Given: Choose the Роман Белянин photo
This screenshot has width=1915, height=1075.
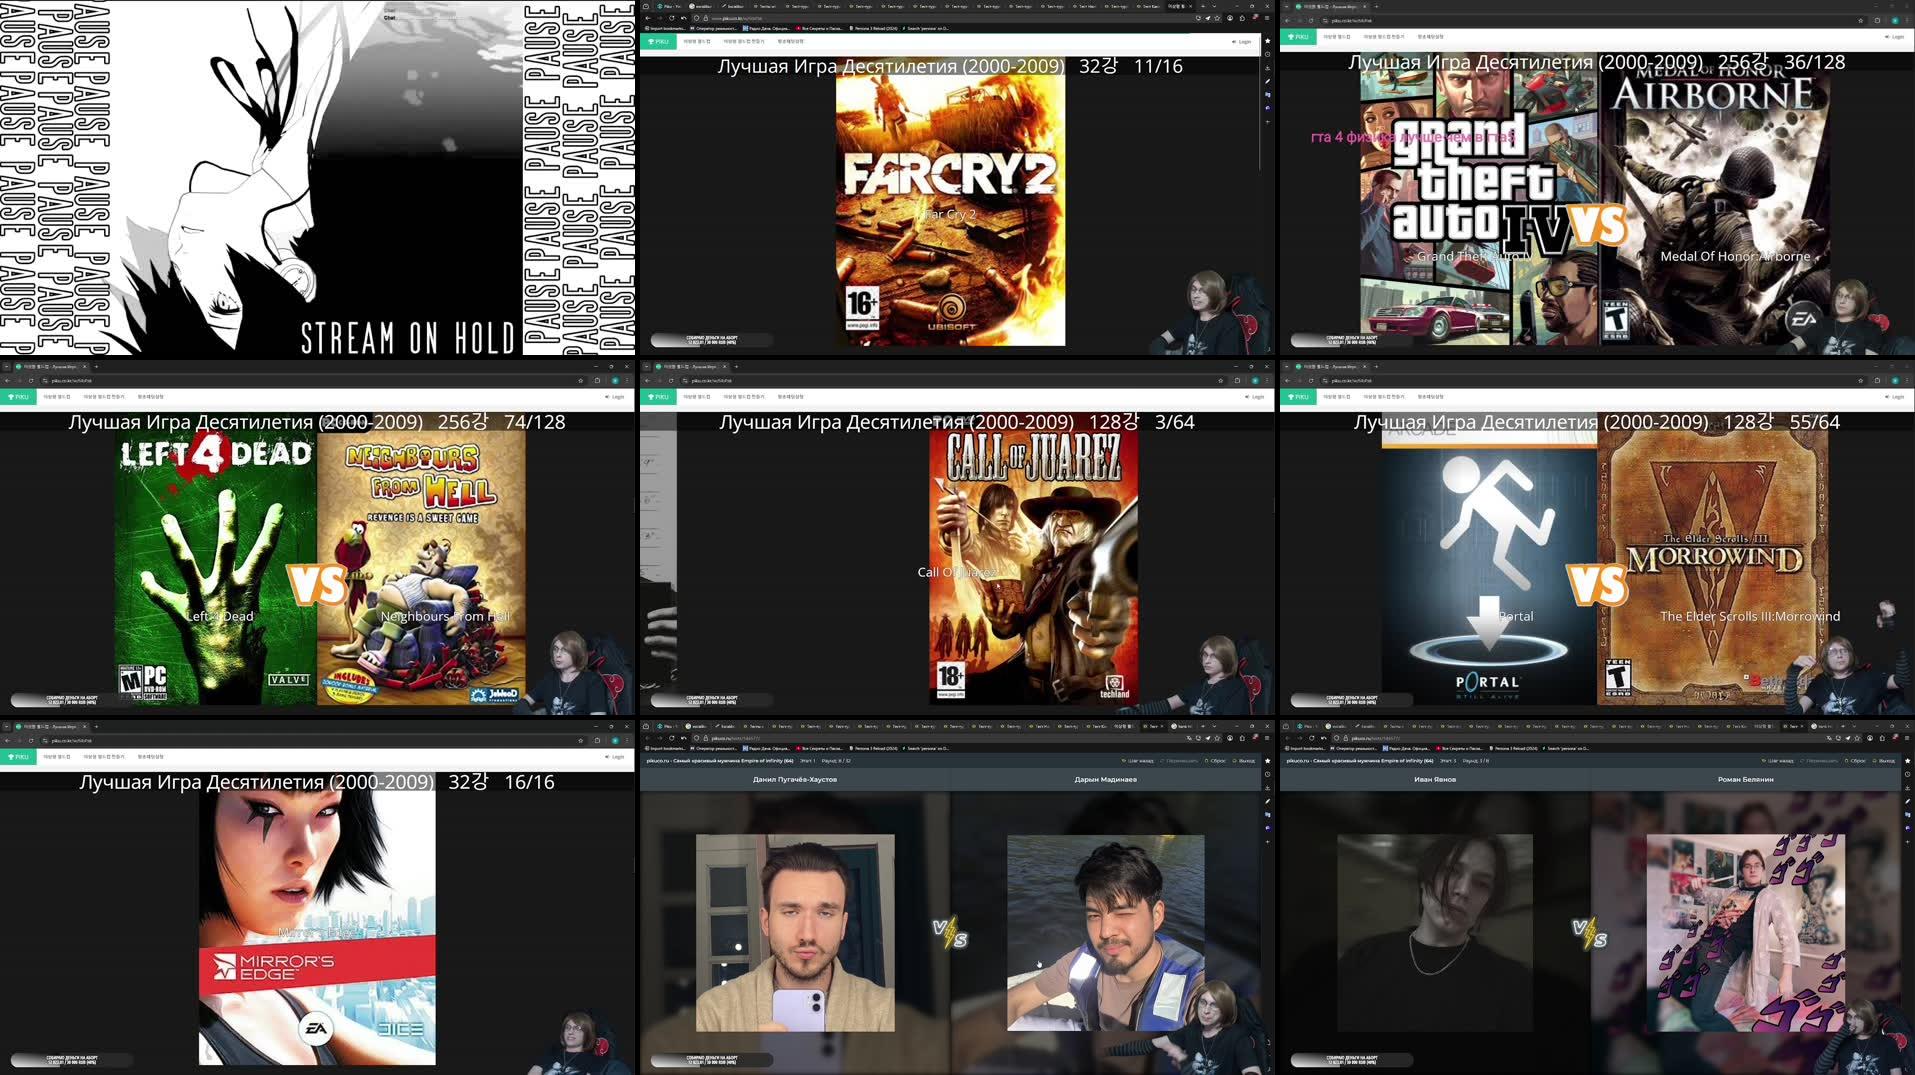Looking at the screenshot, I should [x=1745, y=932].
